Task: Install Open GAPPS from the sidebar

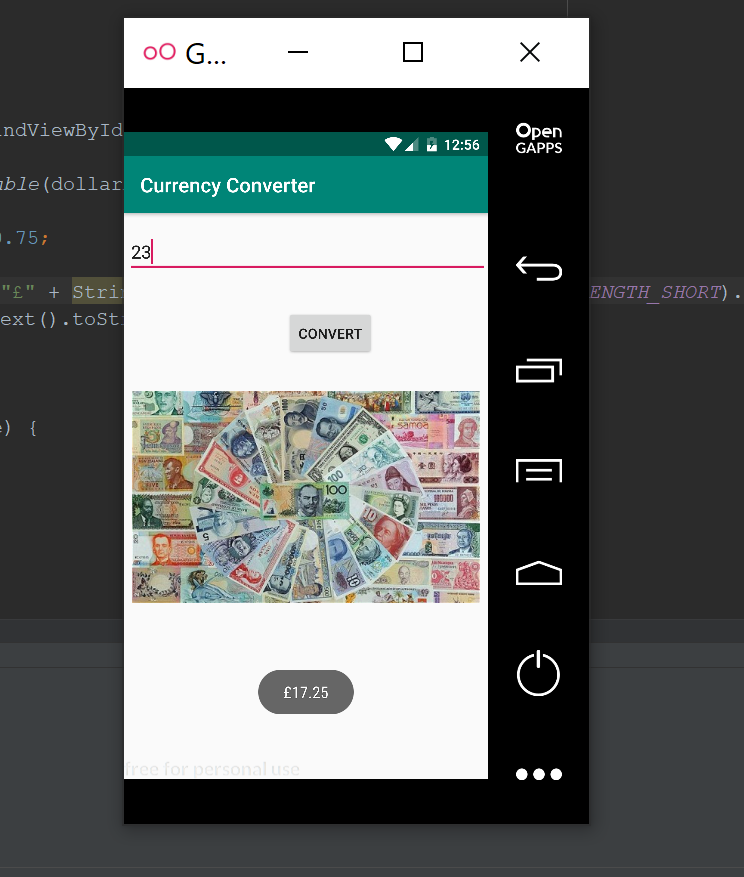Action: pos(538,139)
